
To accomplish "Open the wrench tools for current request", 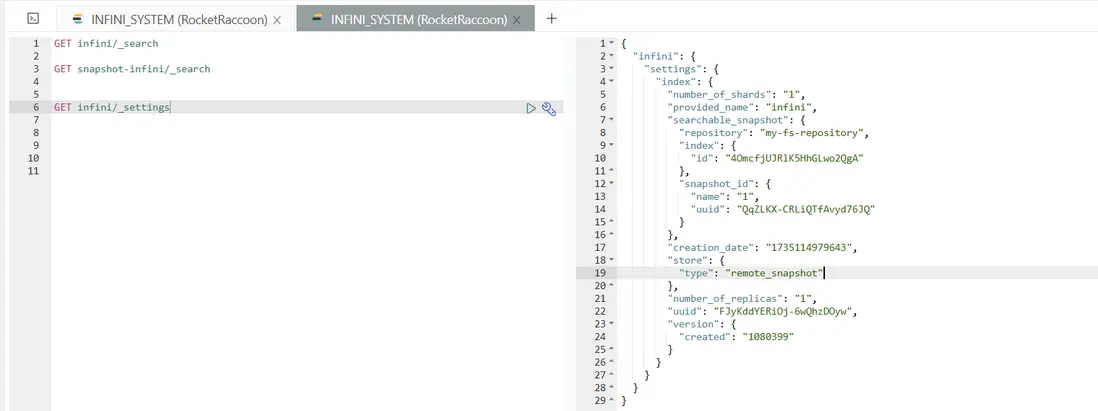I will (549, 108).
